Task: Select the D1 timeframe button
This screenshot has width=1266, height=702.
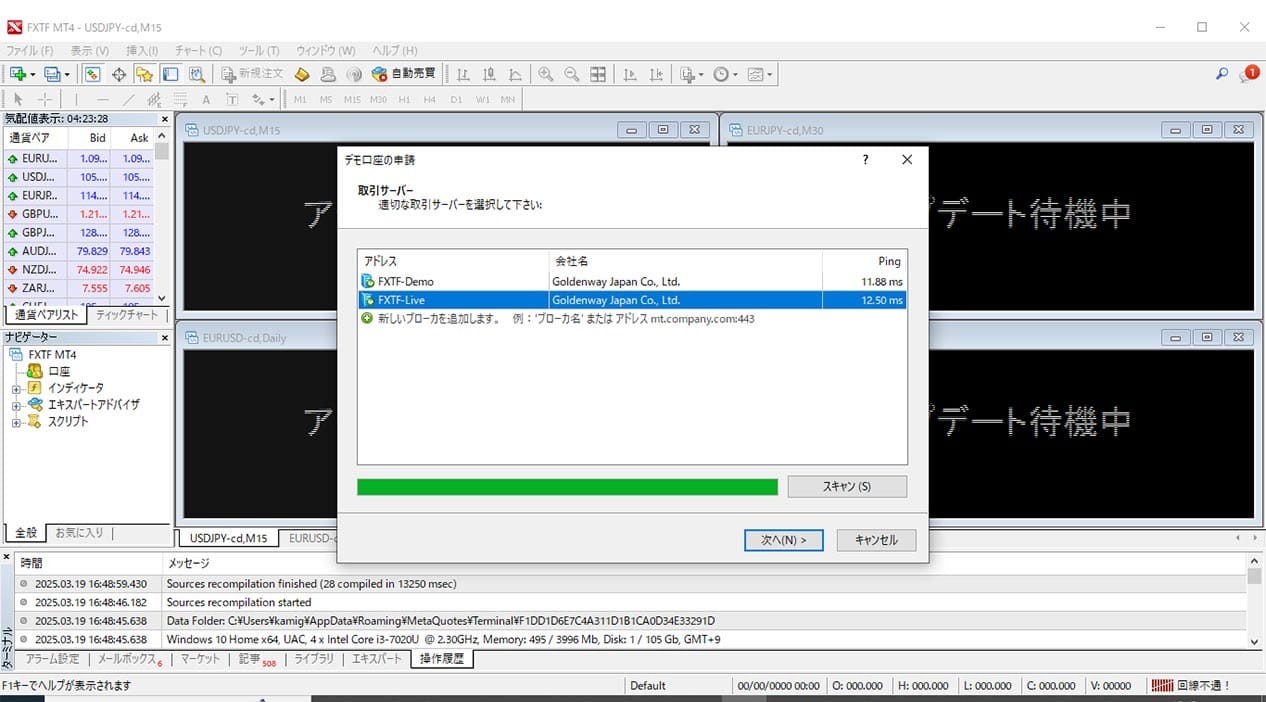Action: point(456,99)
